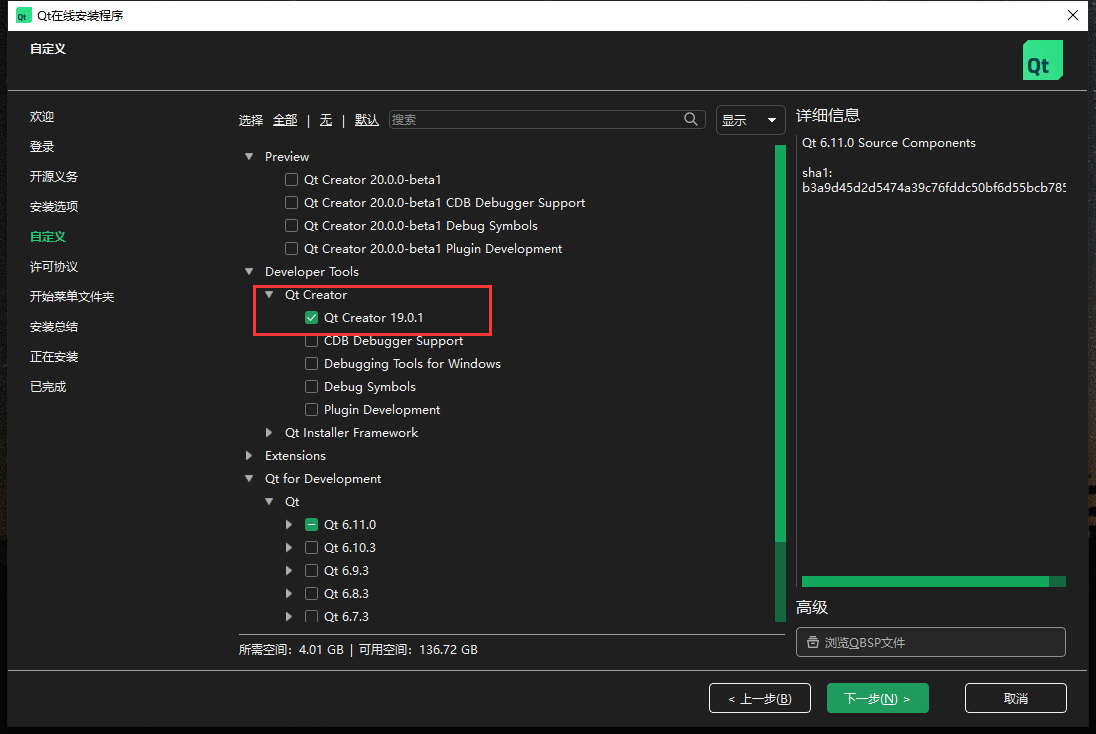1096x734 pixels.
Task: Expand the Qt 6.10.3 node arrow
Action: point(289,547)
